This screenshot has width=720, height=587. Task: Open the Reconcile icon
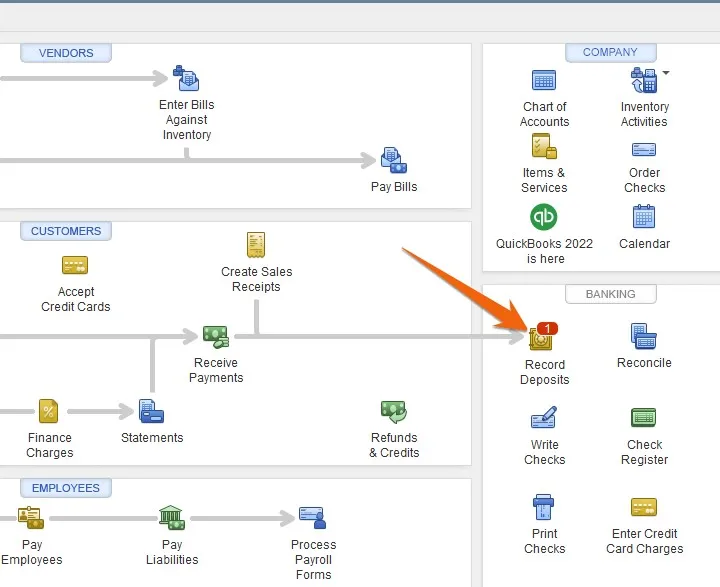pos(644,337)
